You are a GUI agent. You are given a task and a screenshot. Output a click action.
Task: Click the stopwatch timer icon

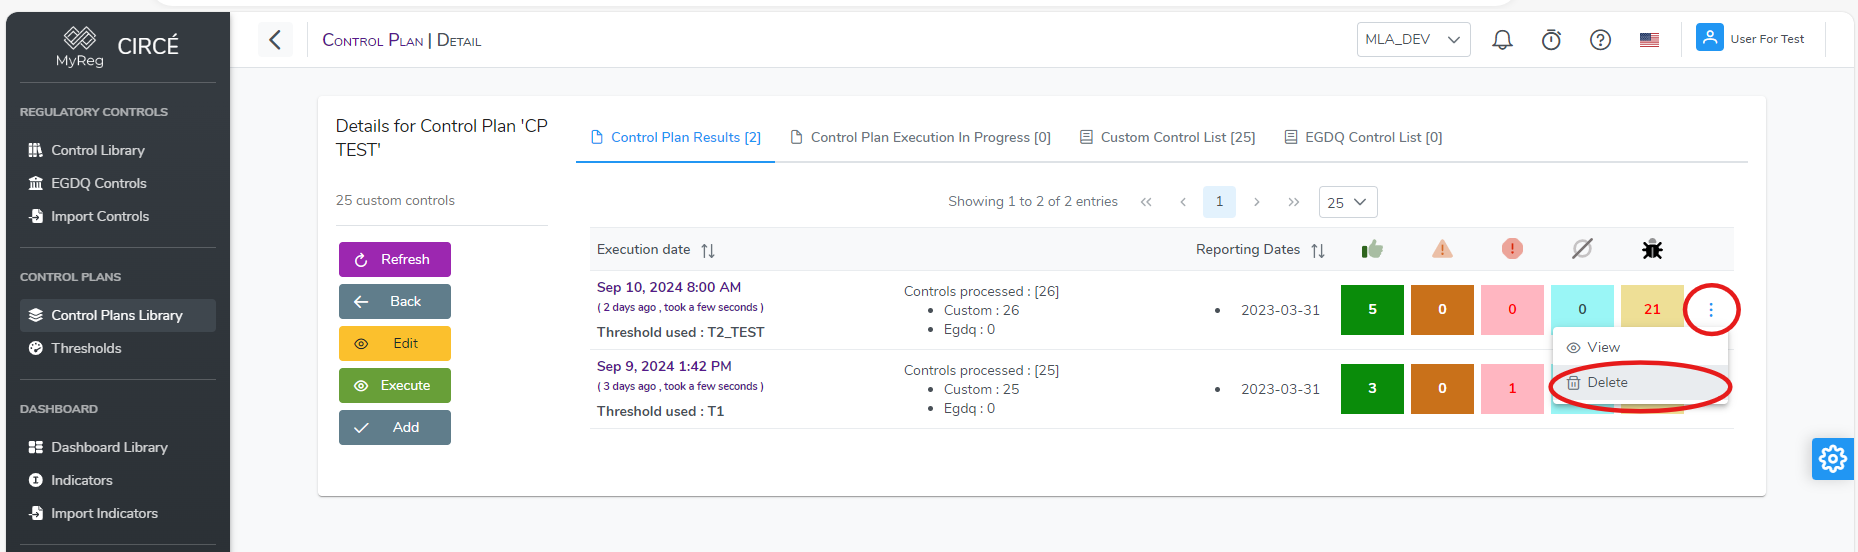coord(1551,40)
